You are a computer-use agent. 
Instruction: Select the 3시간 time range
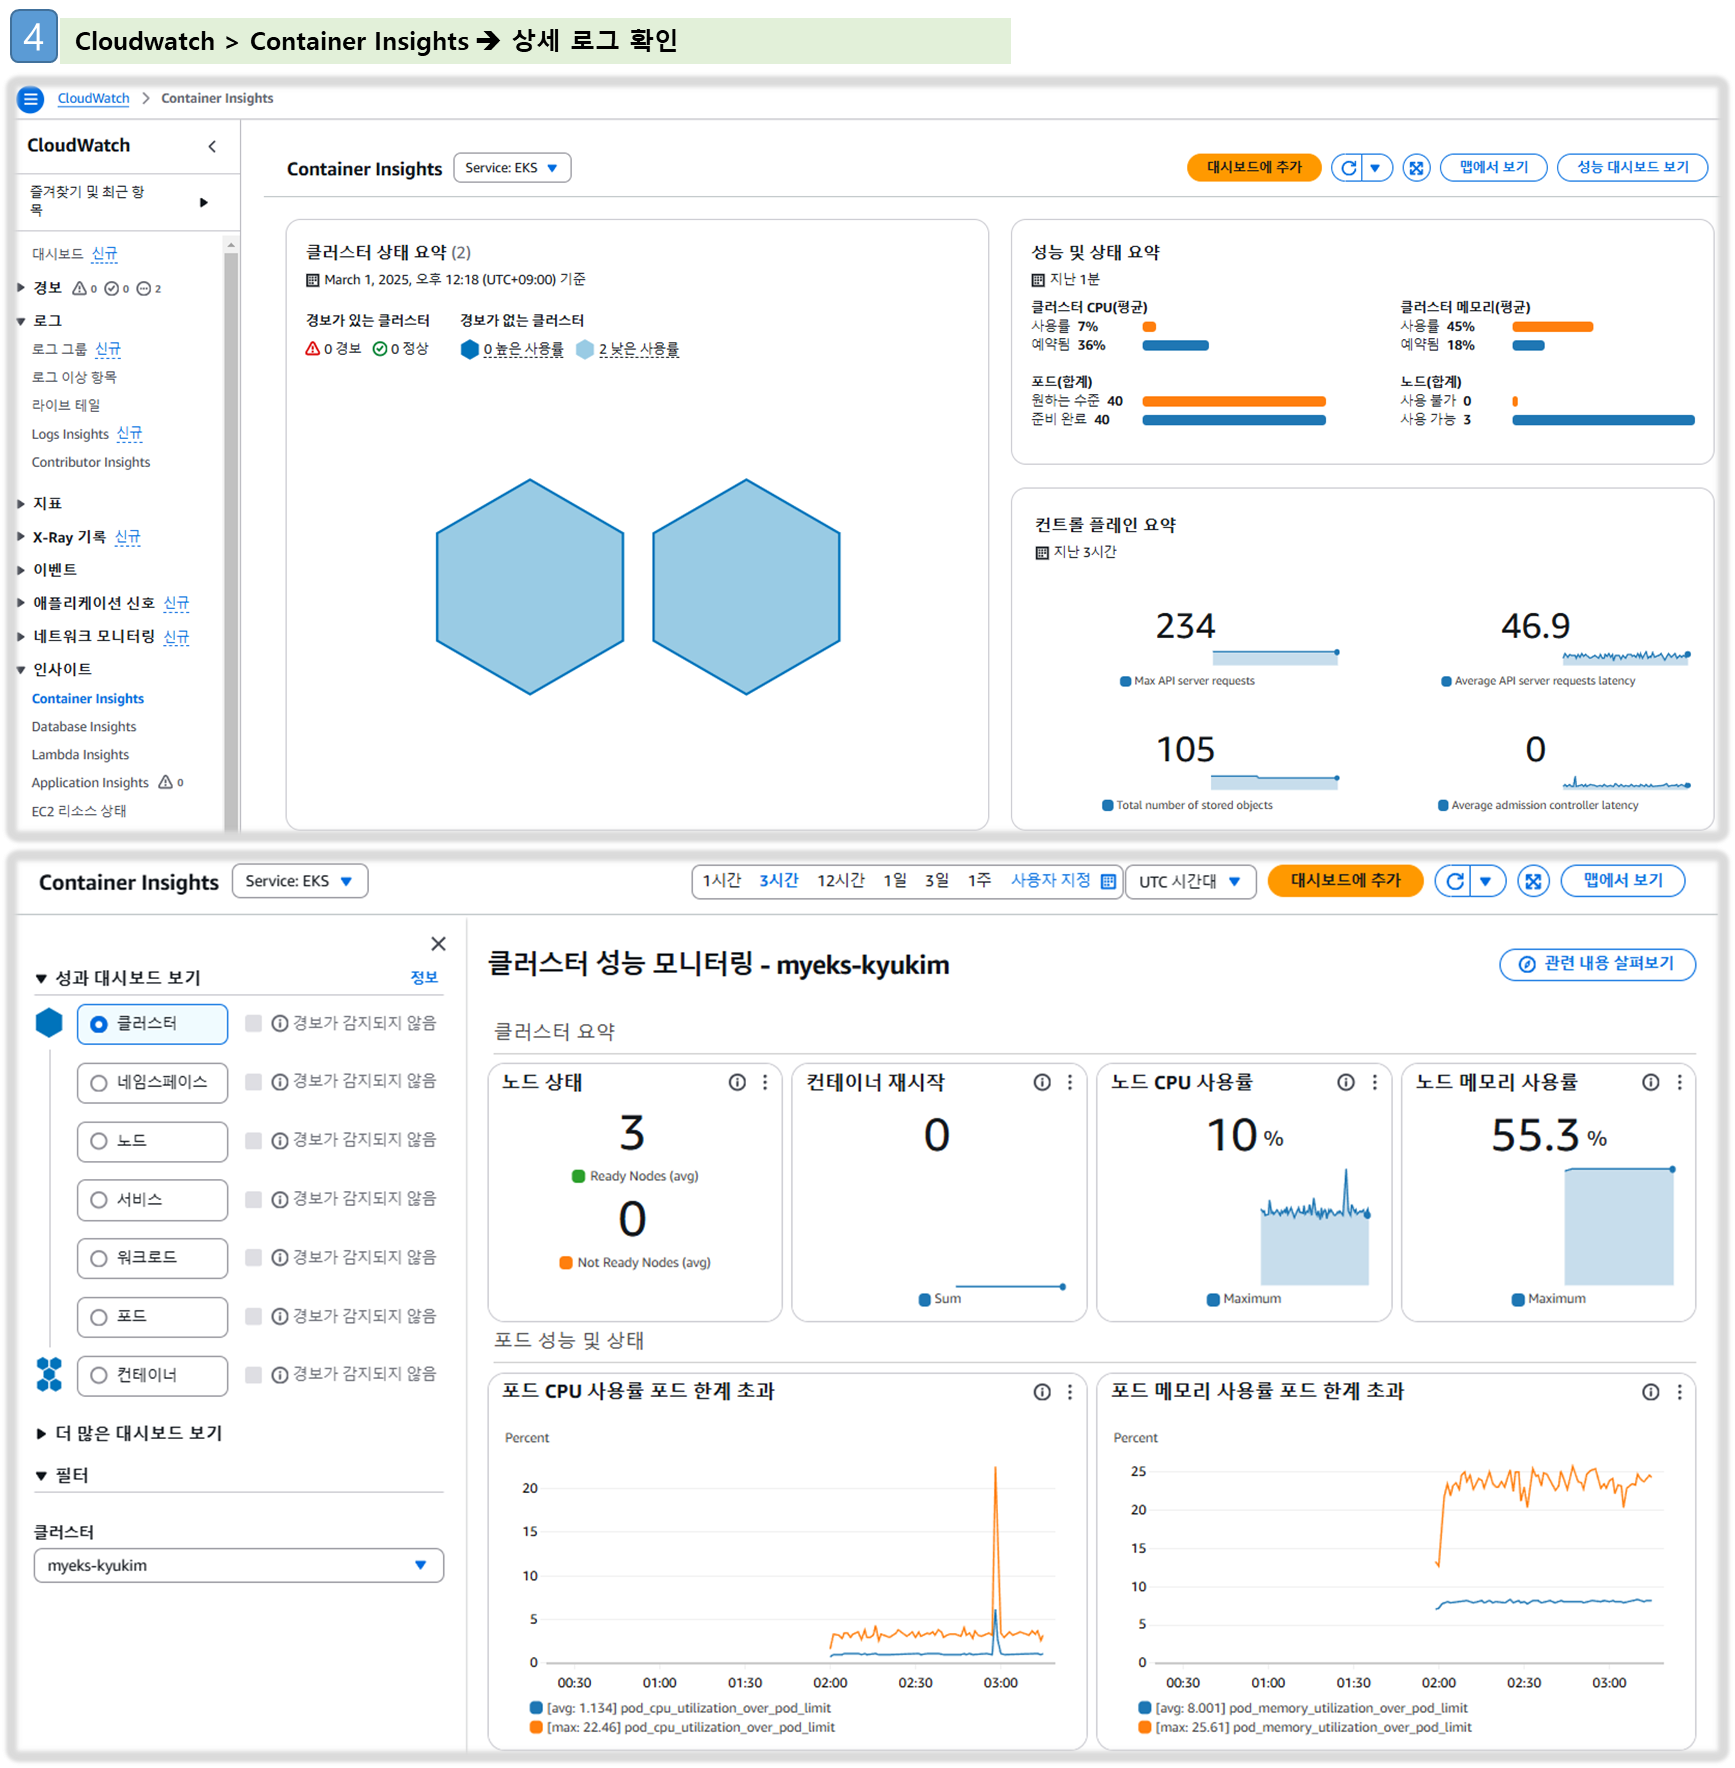coord(779,880)
